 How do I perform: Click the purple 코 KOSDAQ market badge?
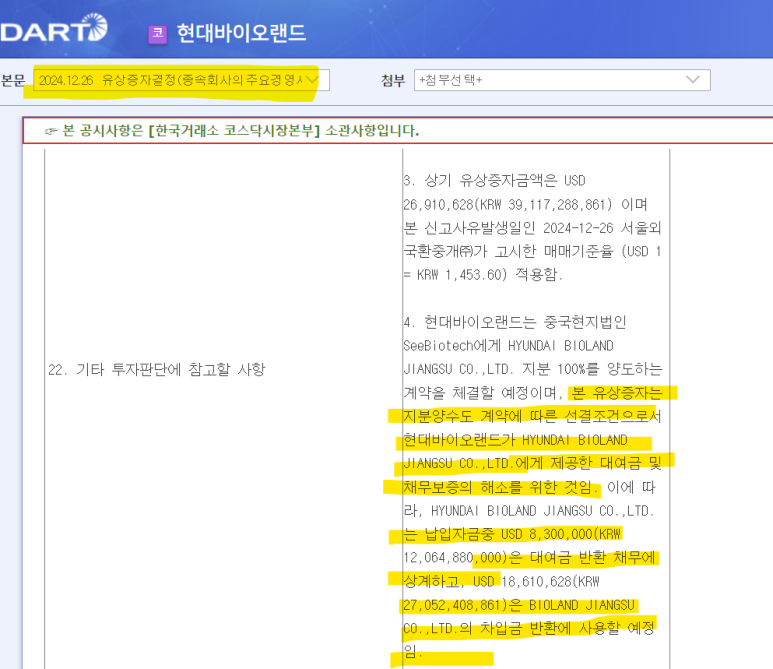click(158, 34)
